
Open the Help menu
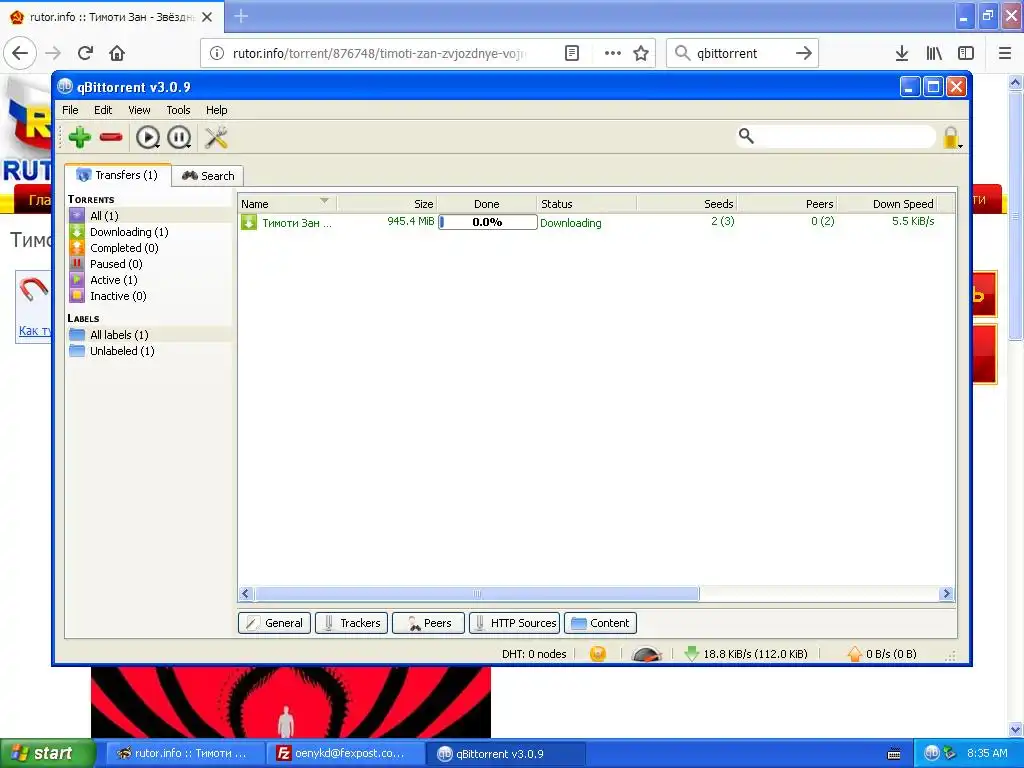216,110
